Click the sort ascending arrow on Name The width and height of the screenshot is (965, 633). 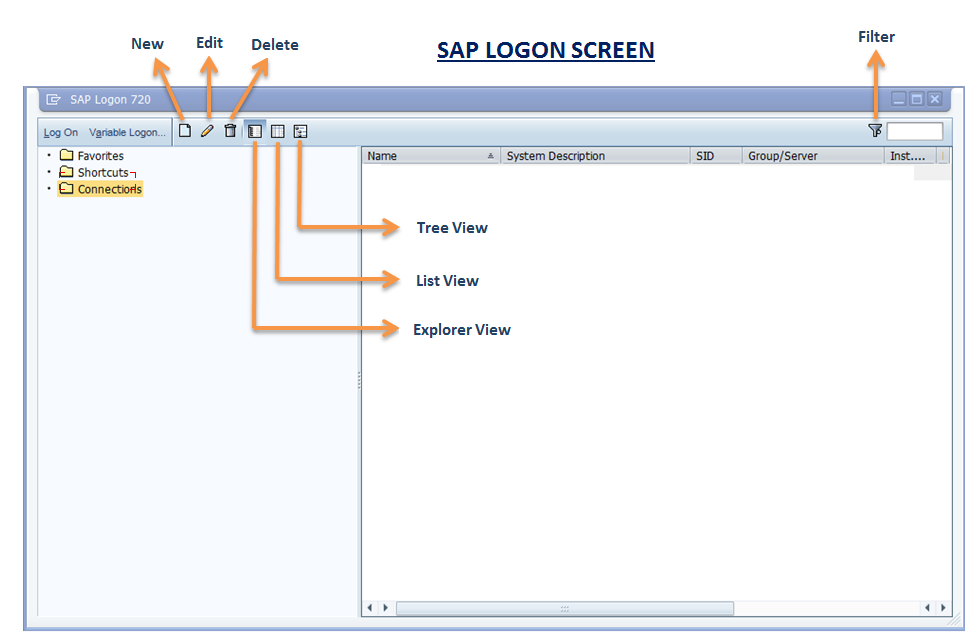(x=491, y=155)
